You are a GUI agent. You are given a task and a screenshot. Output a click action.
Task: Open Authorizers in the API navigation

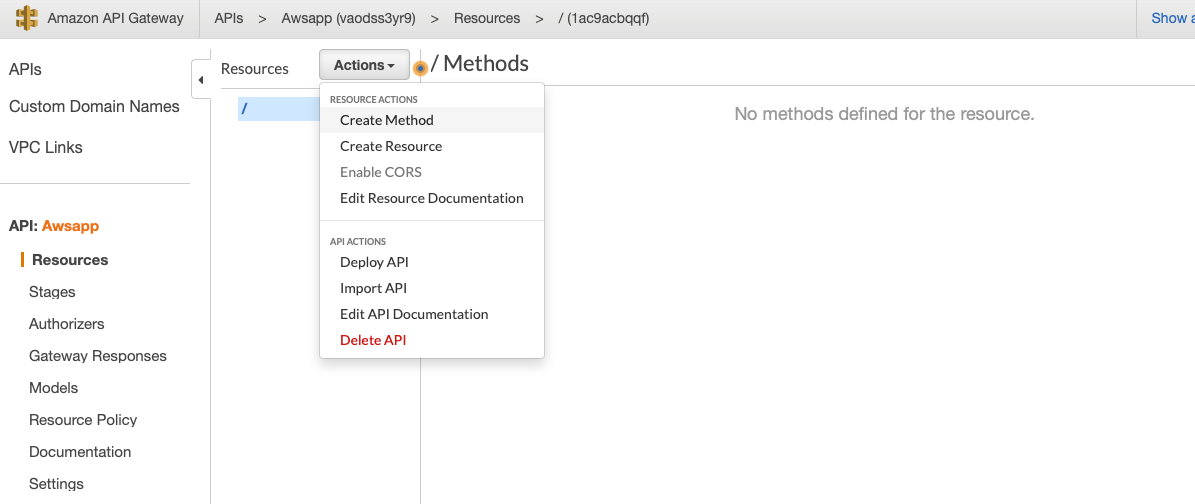click(x=66, y=324)
